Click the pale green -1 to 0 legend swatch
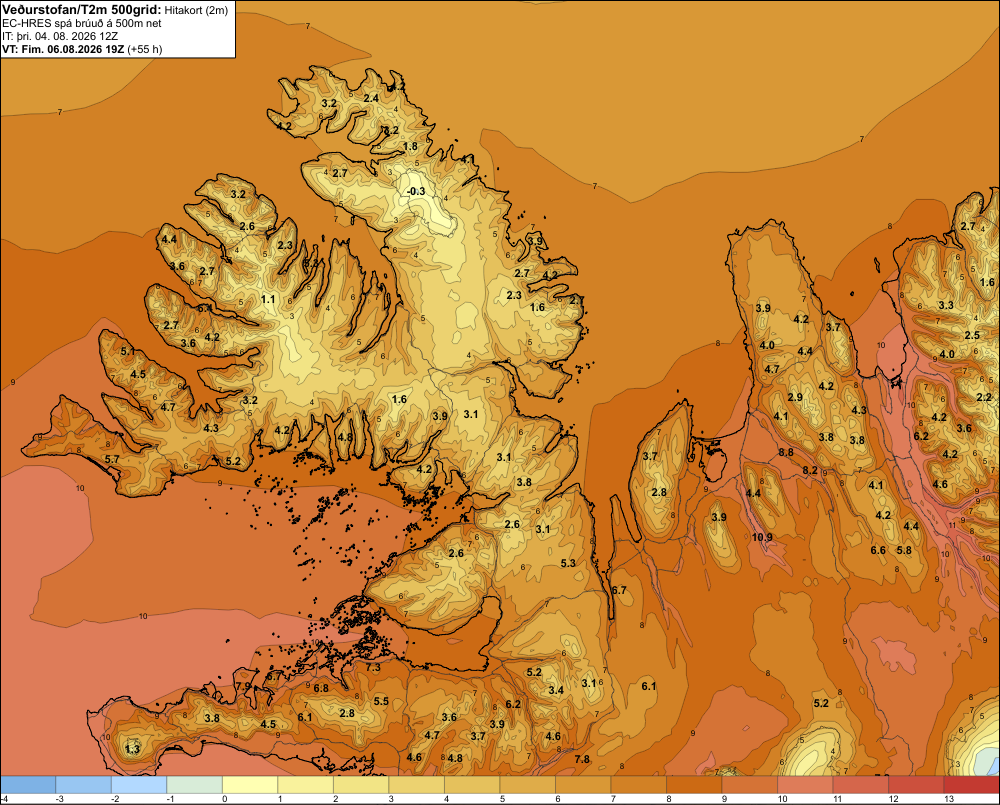1000x805 pixels. pos(195,785)
